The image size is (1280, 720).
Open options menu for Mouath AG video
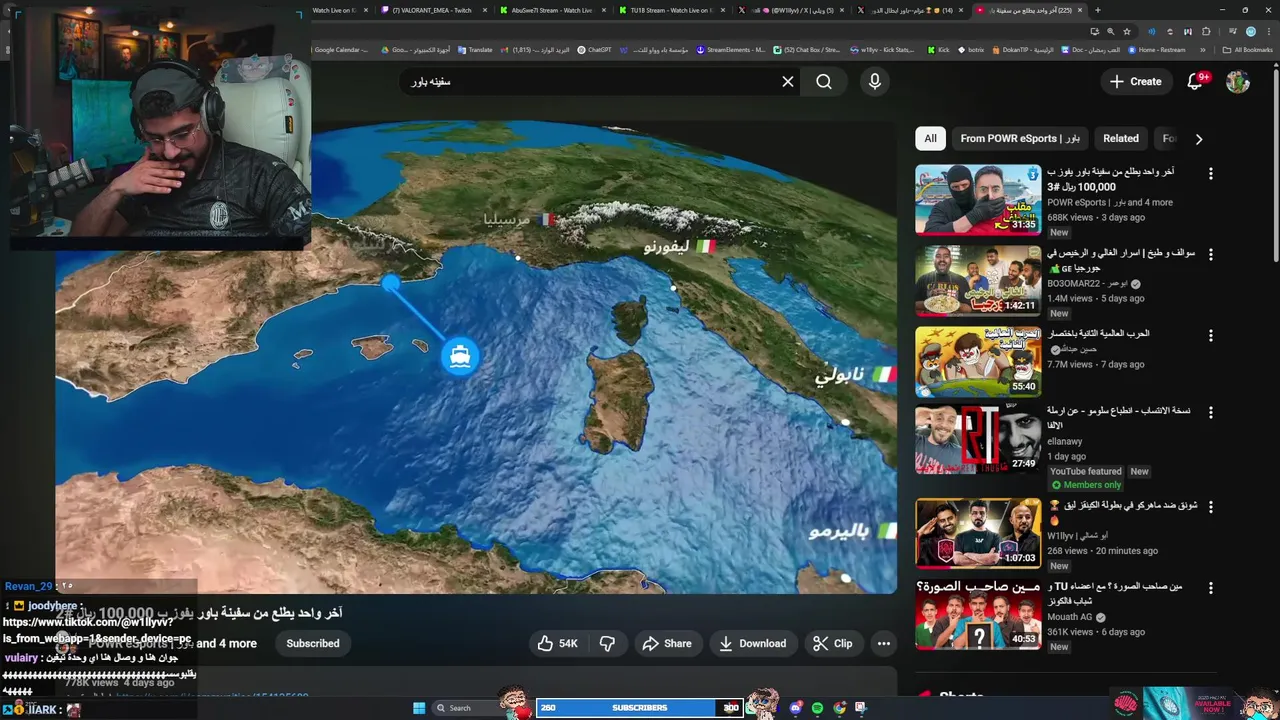(x=1210, y=589)
